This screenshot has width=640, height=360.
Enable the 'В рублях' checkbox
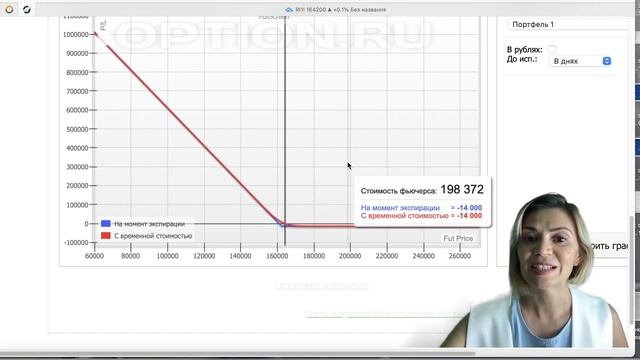(x=552, y=49)
